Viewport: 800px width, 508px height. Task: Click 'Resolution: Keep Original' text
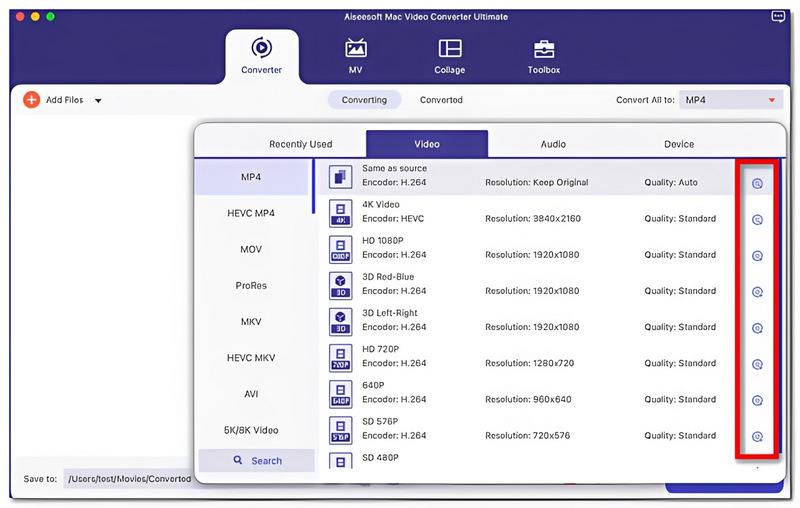tap(537, 183)
